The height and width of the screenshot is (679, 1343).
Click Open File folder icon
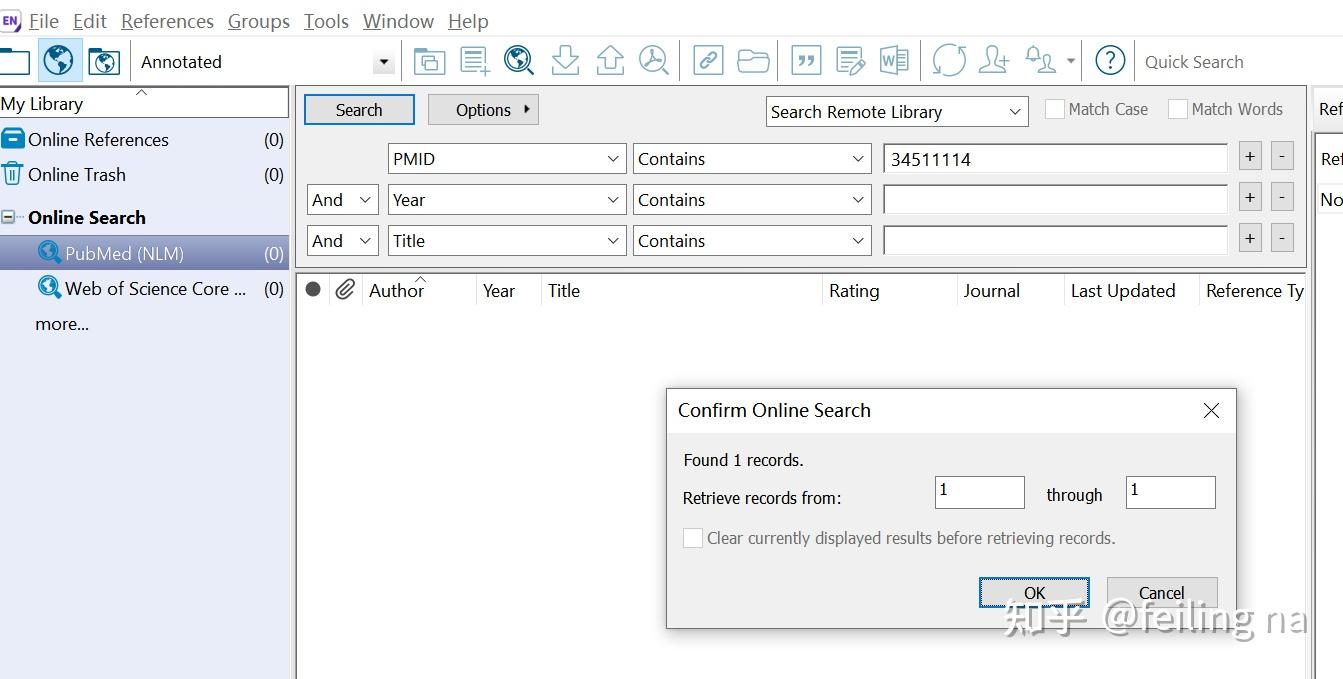pyautogui.click(x=753, y=61)
